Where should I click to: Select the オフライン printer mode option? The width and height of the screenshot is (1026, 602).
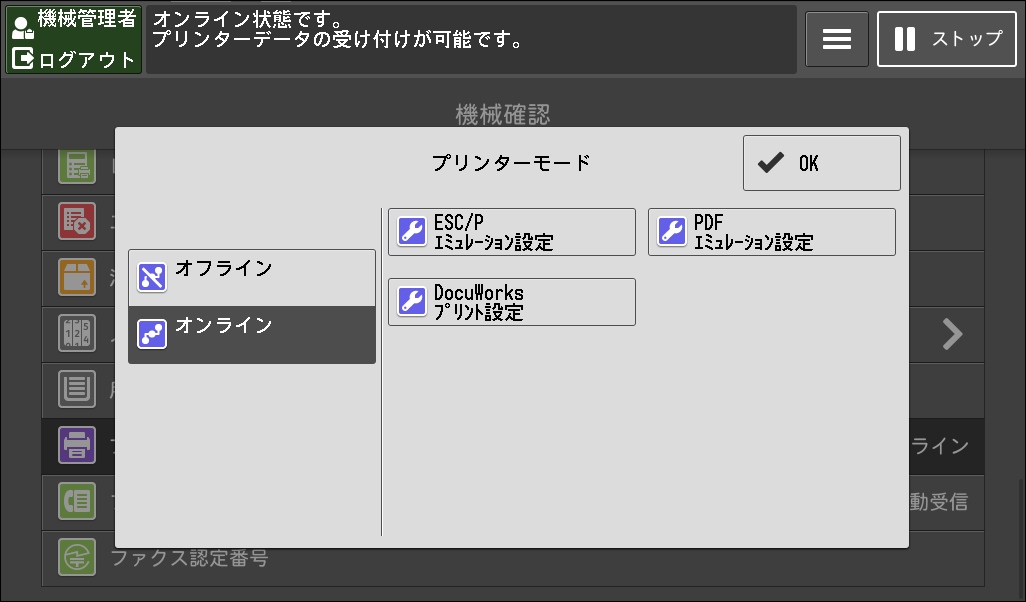(x=252, y=278)
